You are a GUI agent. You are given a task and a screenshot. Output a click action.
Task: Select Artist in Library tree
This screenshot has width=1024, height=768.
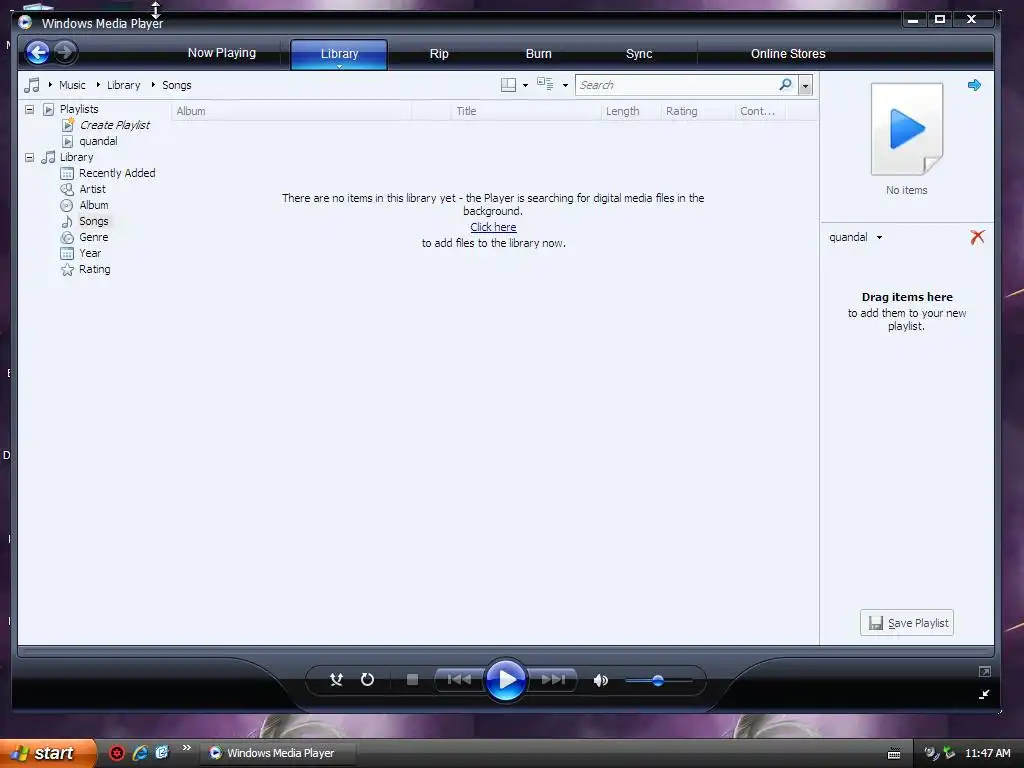(x=92, y=189)
